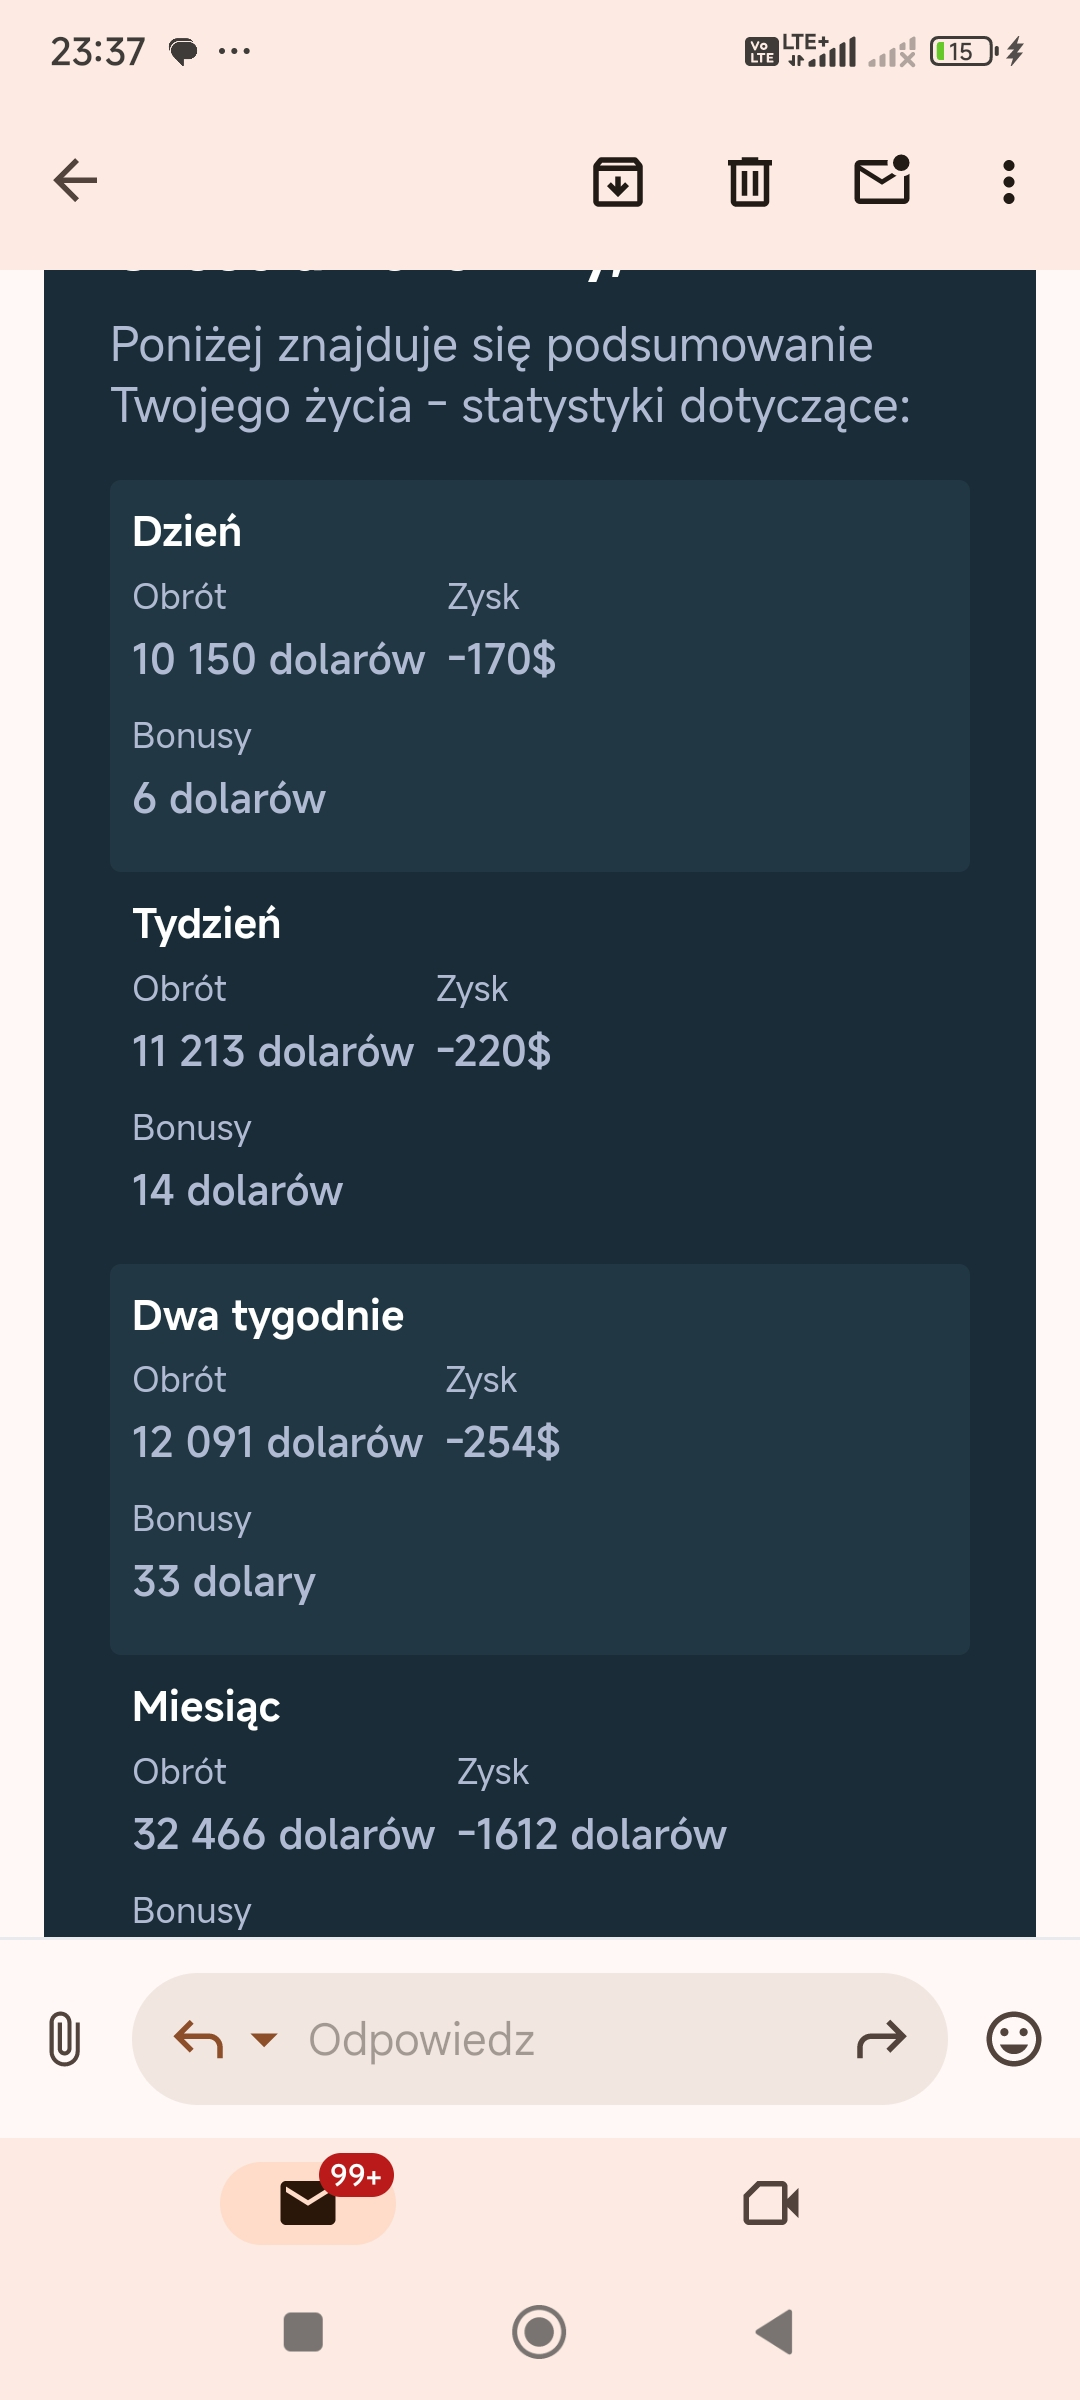Open emoji reaction picker
Screen dimensions: 1080x2400
coord(1014,2038)
